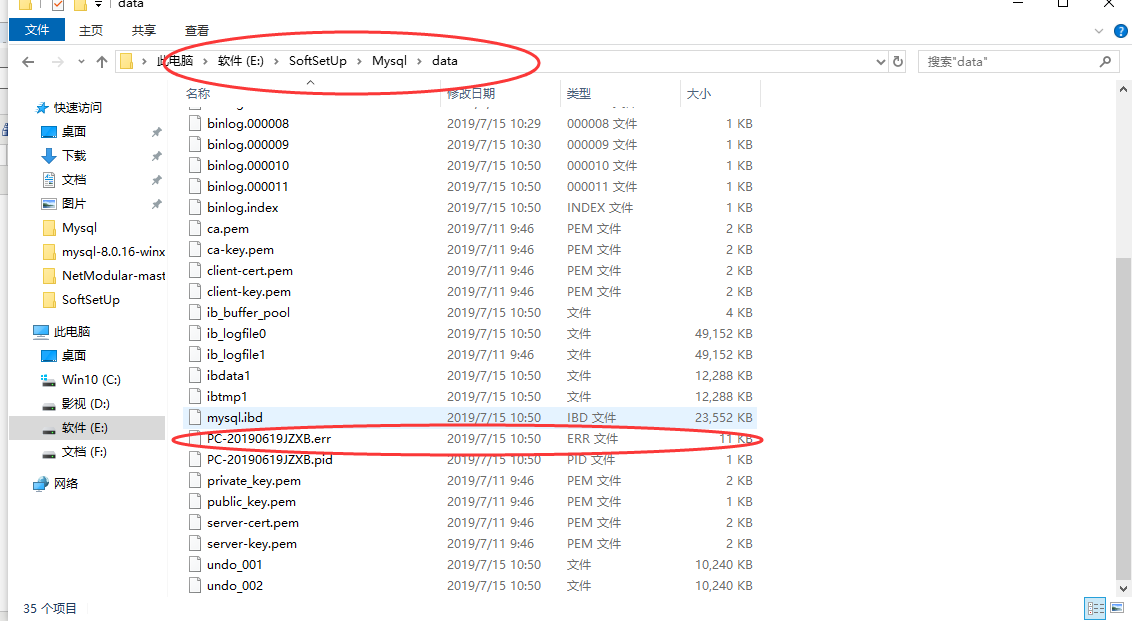This screenshot has width=1132, height=621.
Task: Select file undo_002
Action: 235,586
